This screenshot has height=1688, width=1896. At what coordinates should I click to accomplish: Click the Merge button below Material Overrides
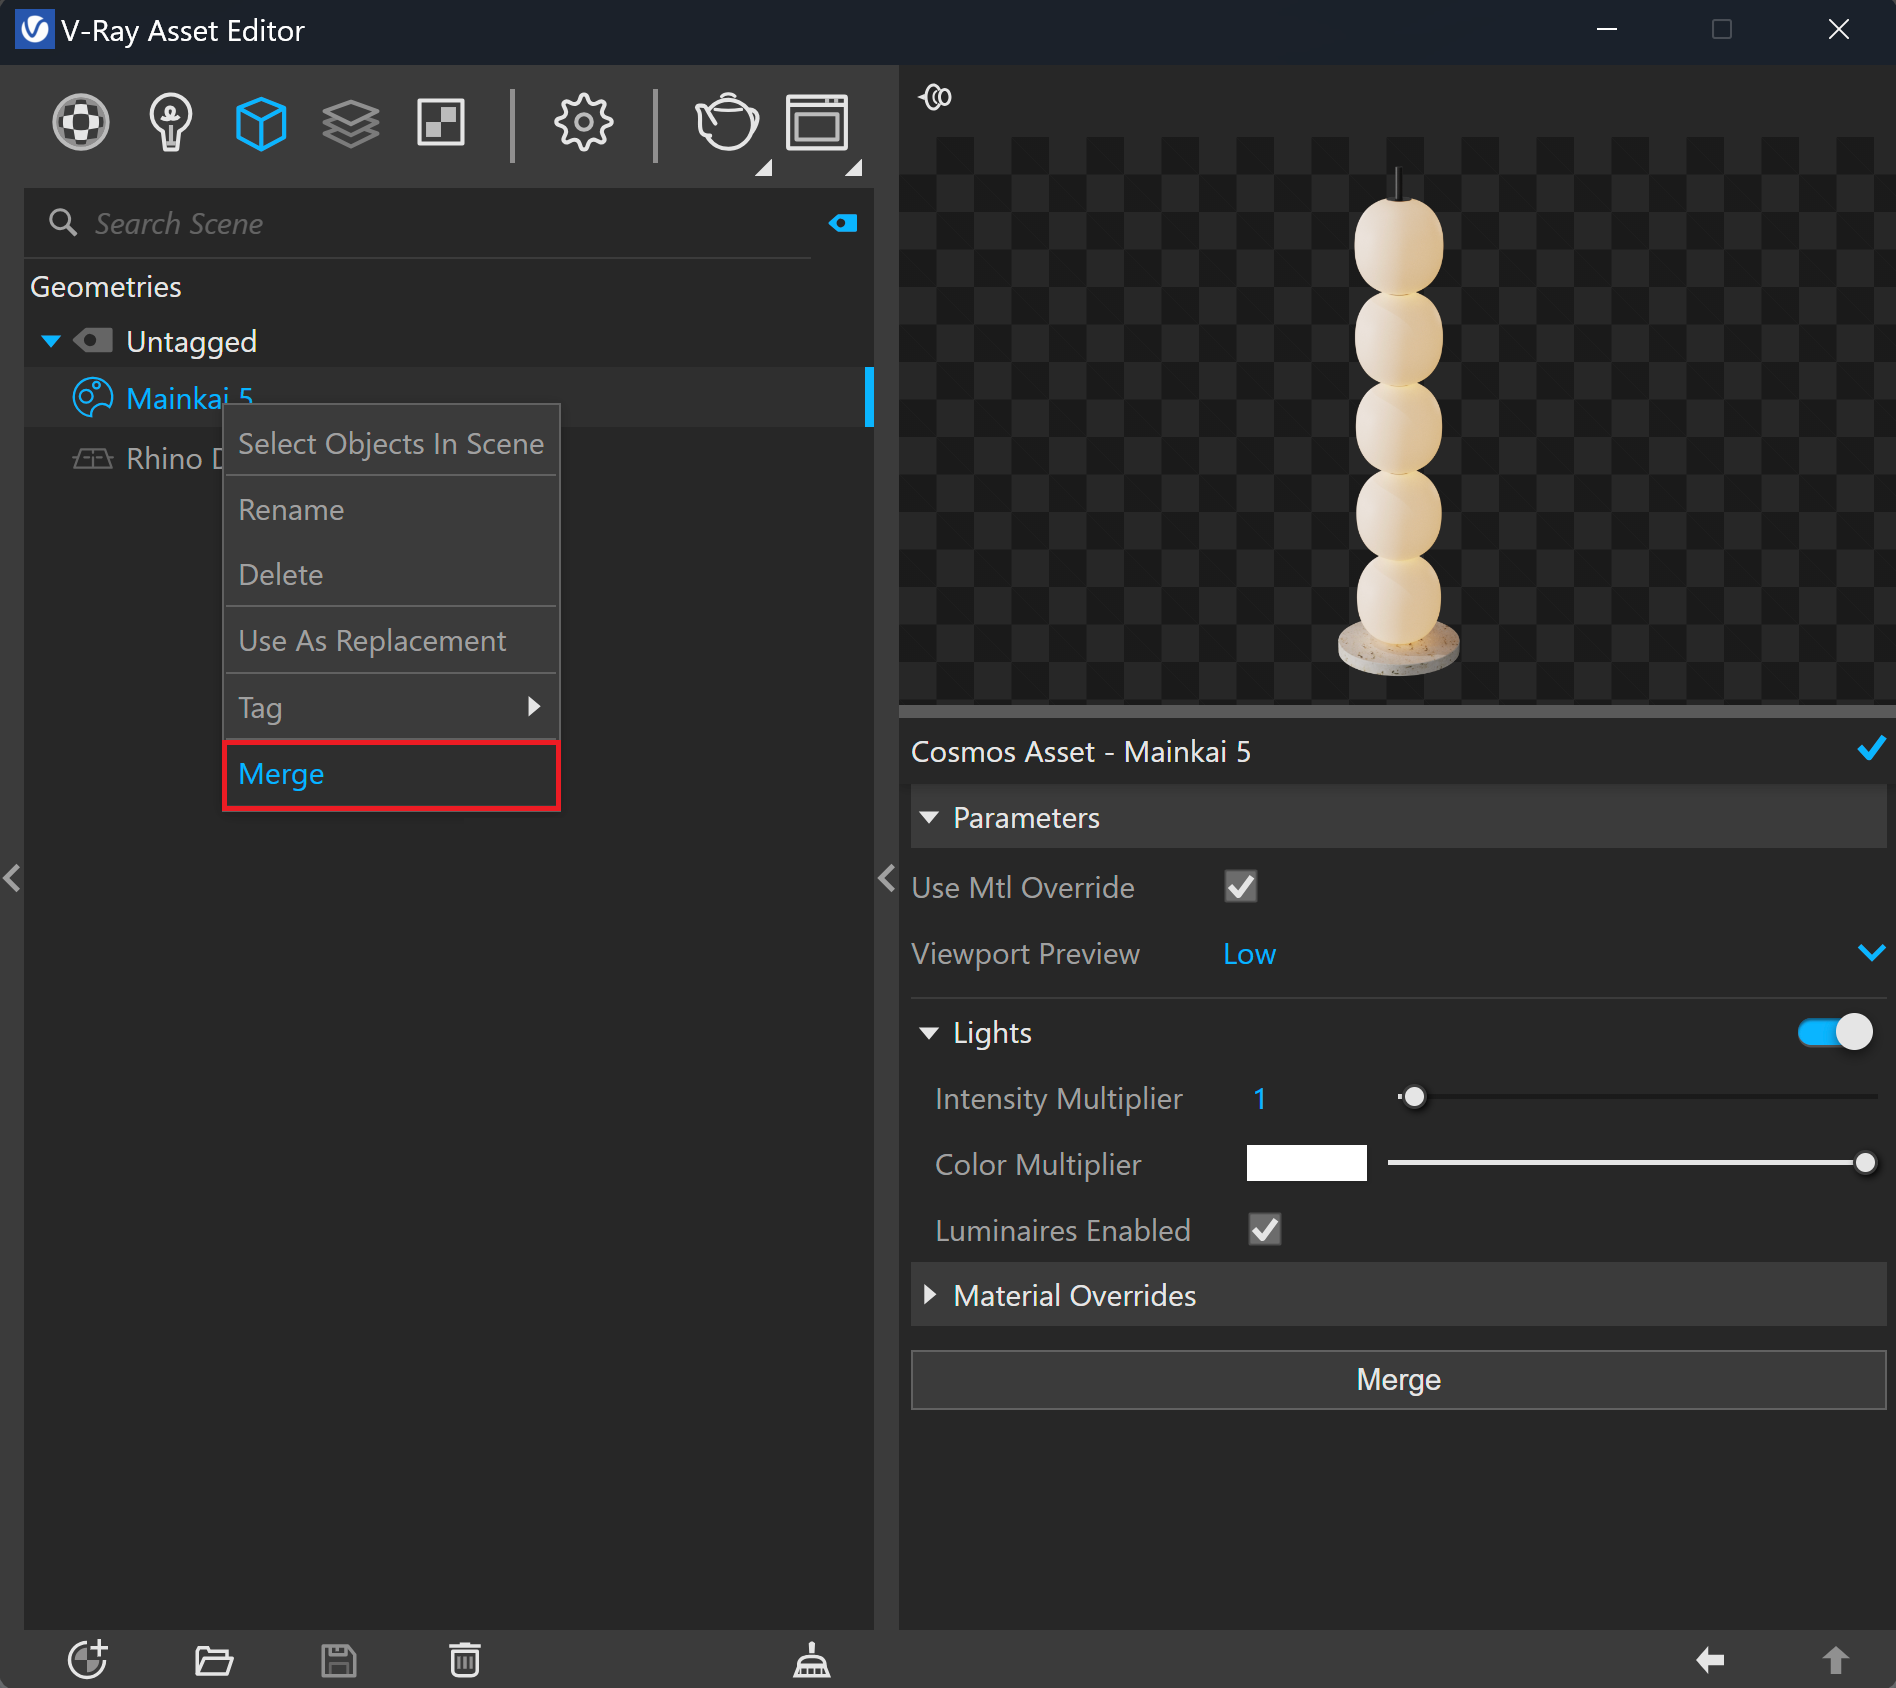1398,1379
